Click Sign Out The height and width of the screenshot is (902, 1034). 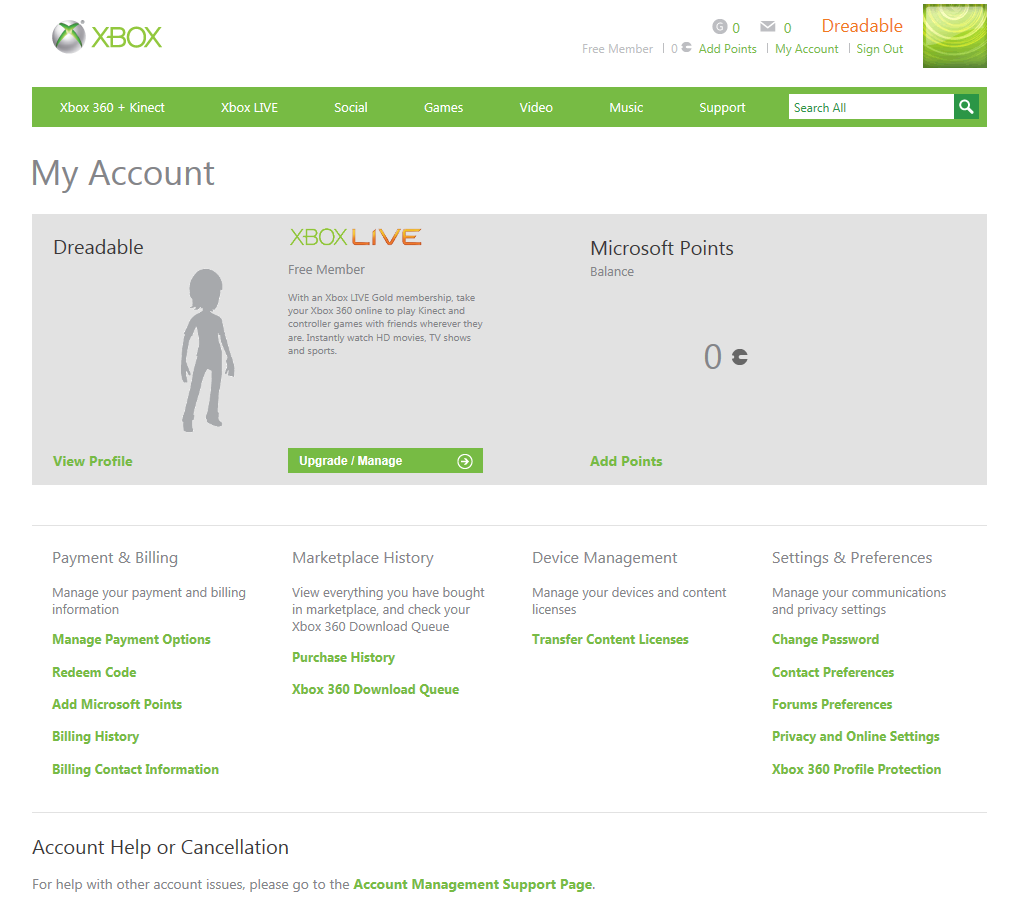880,49
